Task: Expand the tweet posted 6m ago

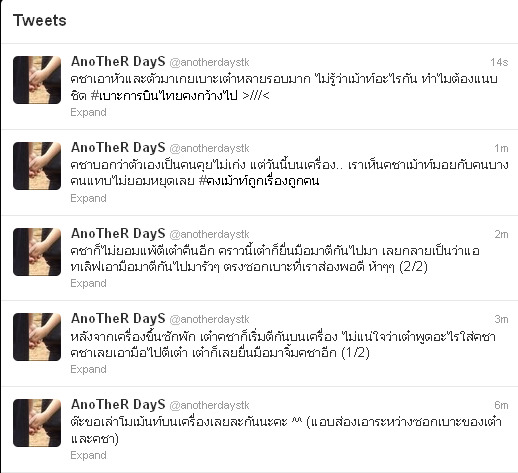Action: coord(88,455)
